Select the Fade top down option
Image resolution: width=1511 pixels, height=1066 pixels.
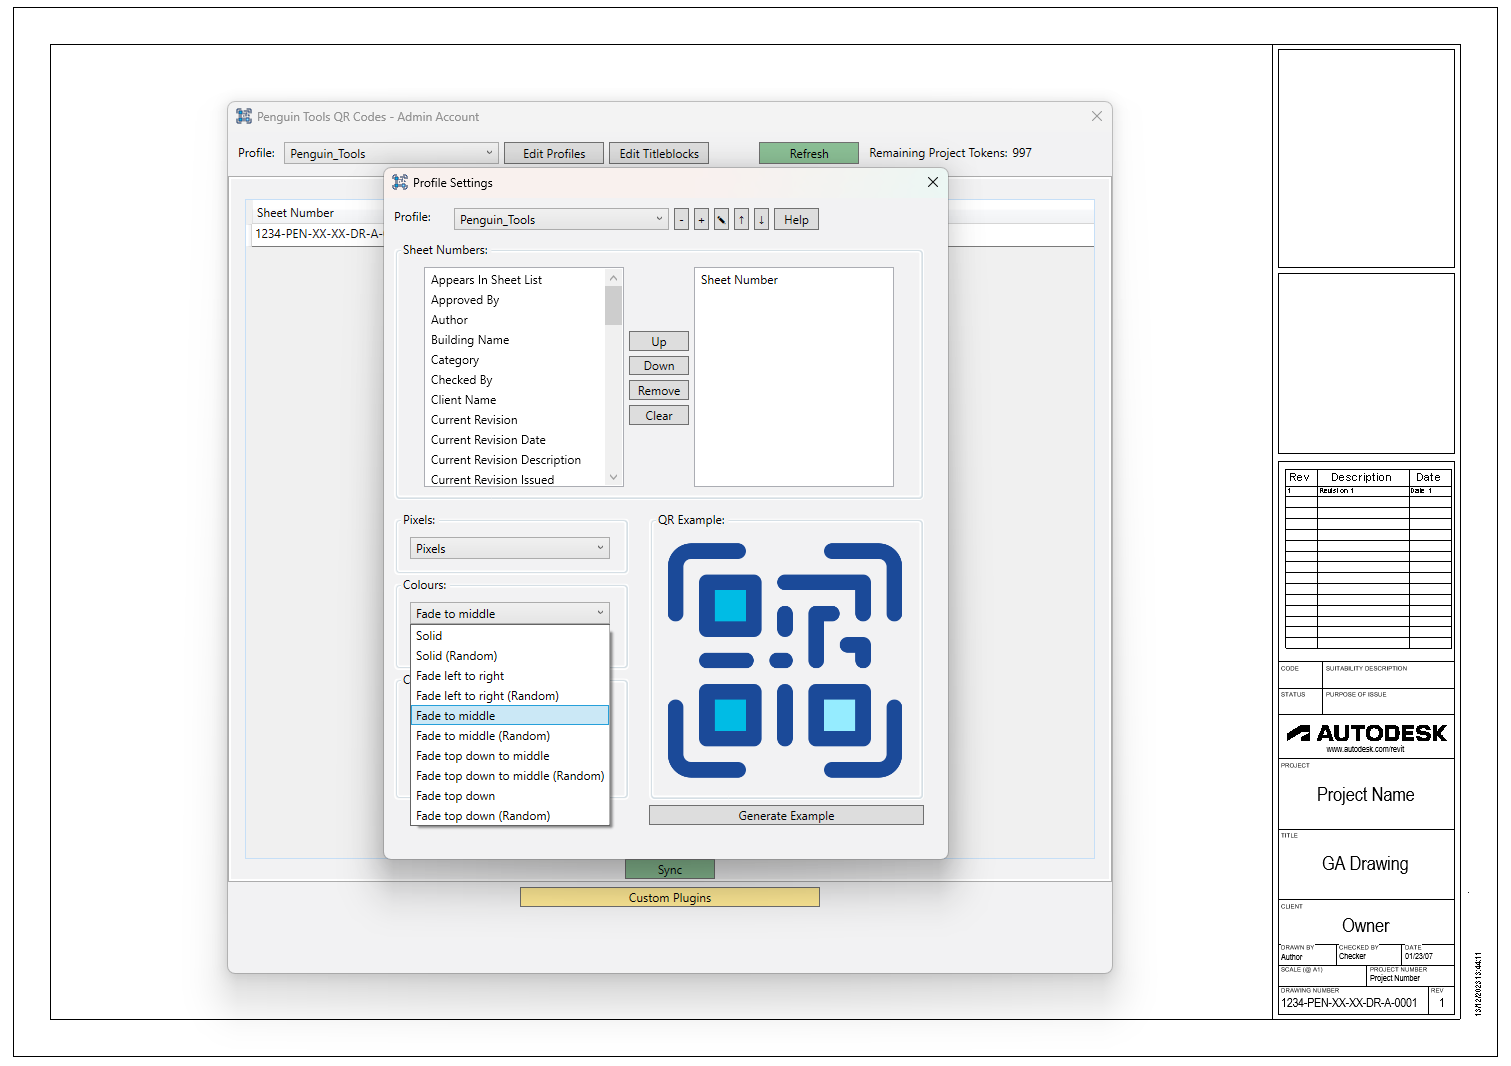point(510,796)
